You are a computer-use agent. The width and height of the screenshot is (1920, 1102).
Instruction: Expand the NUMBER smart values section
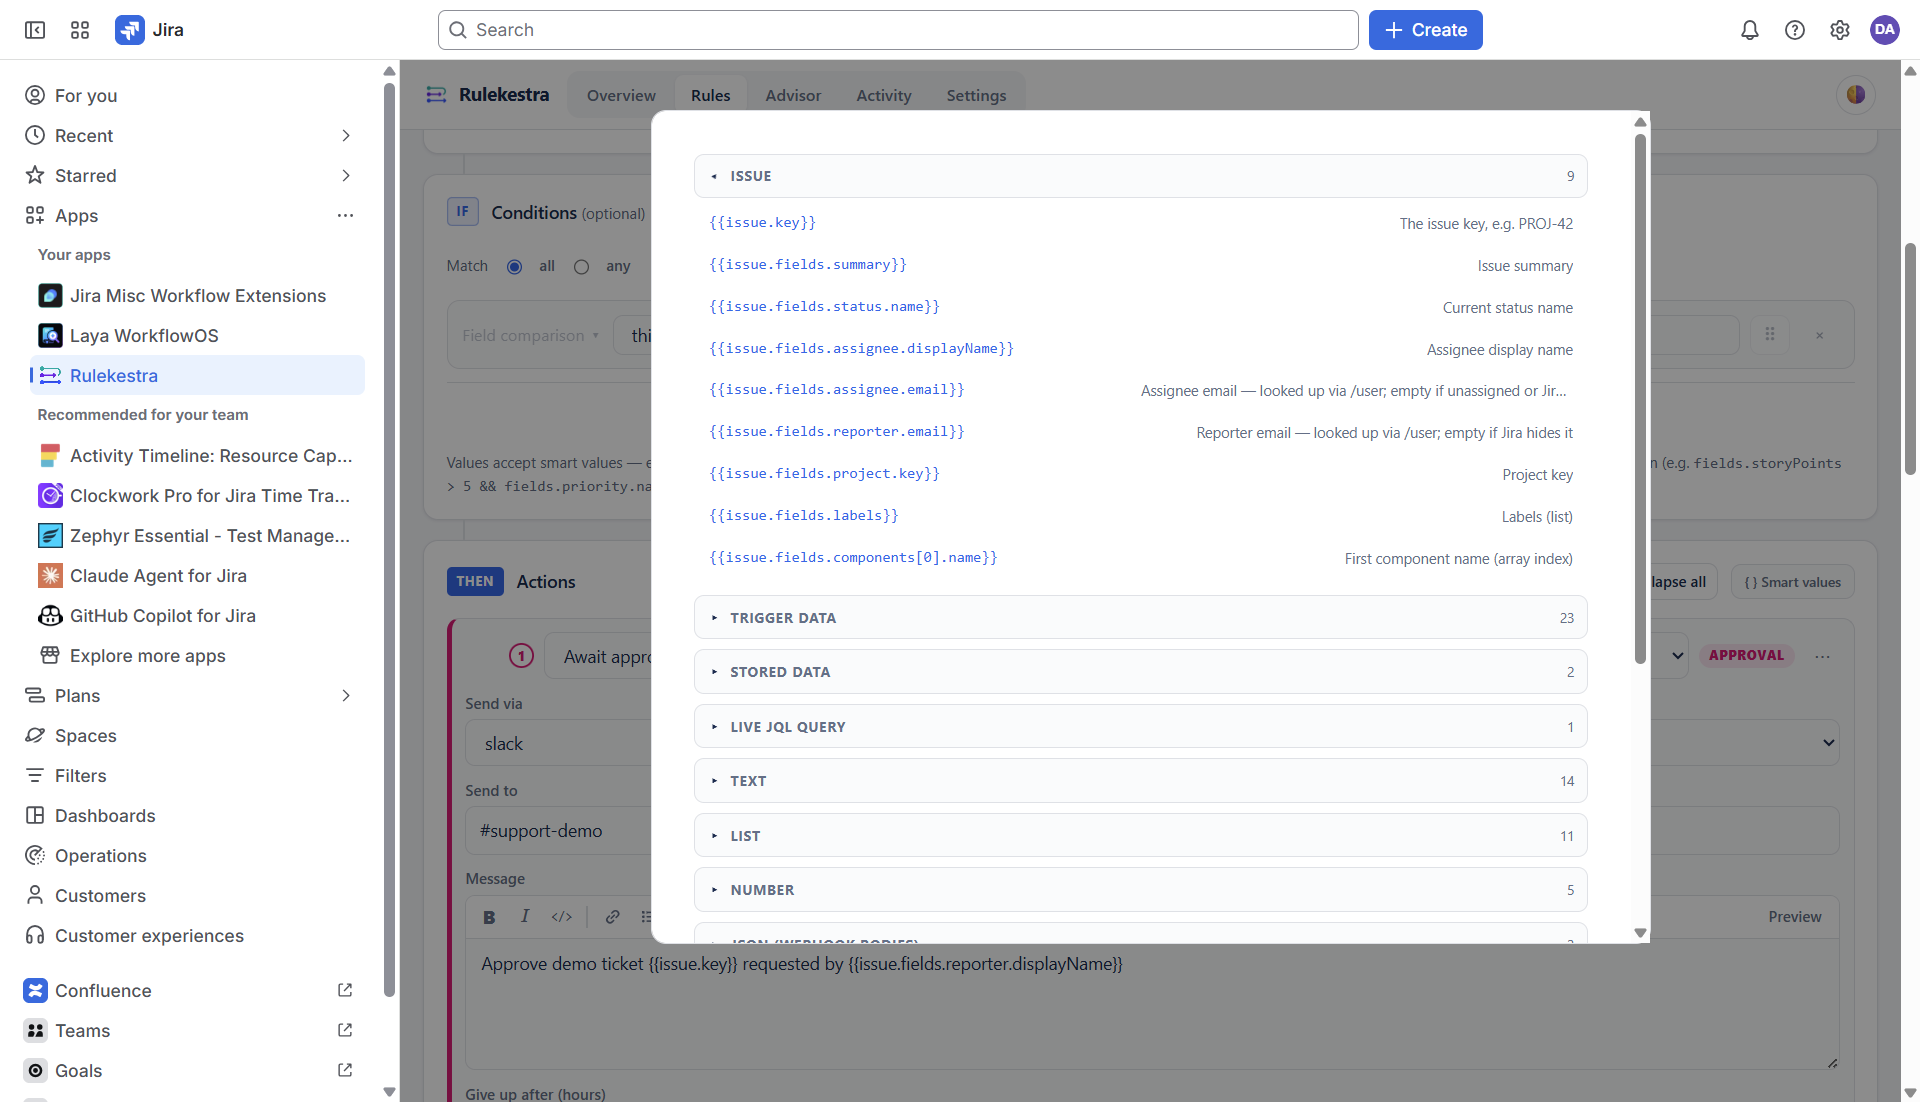[x=1140, y=890]
